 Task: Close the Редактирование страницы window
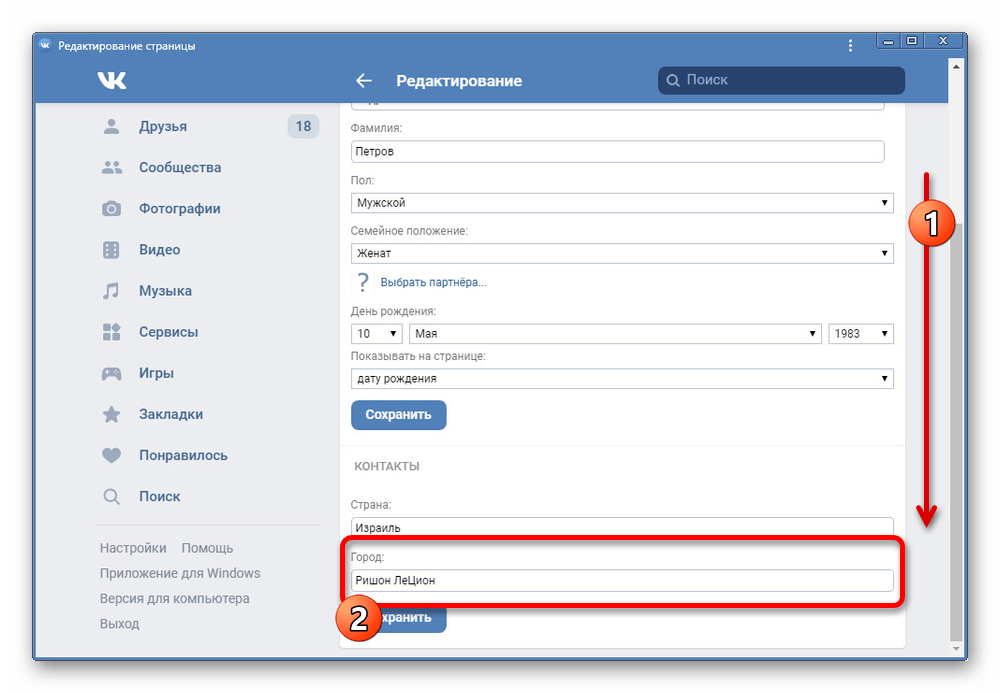click(x=943, y=41)
